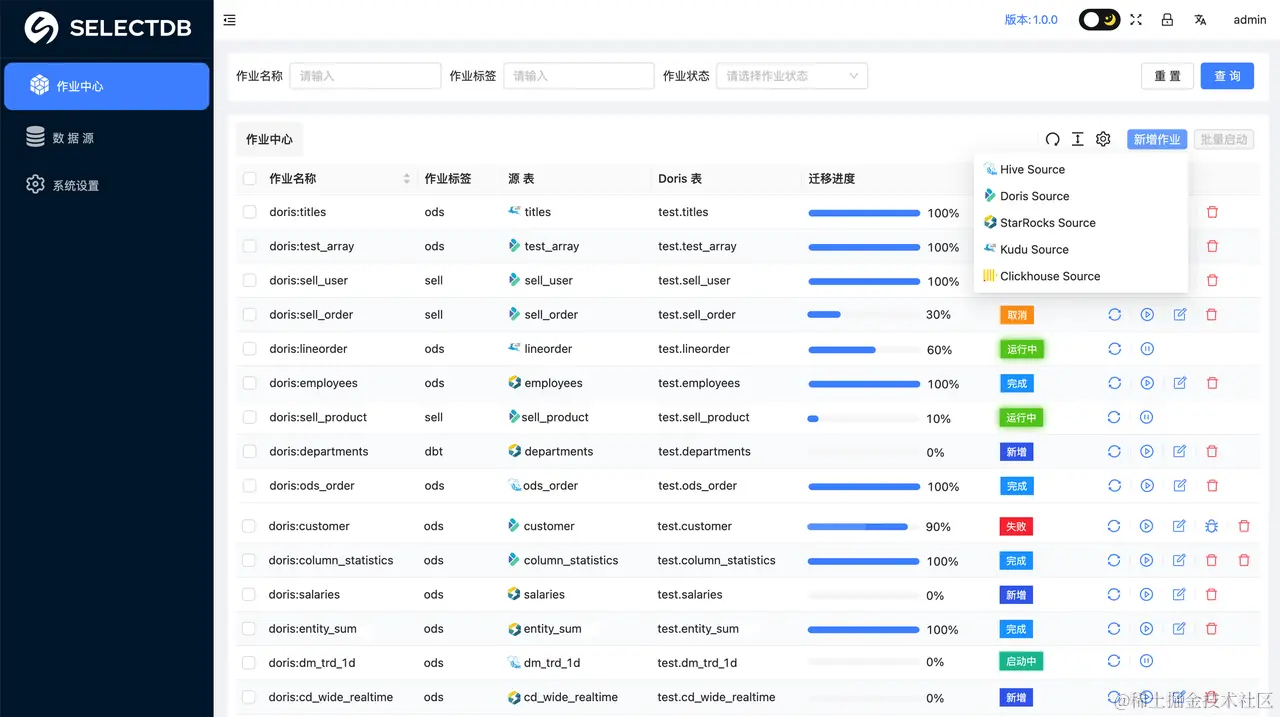Open 作业中心 in the sidebar
Screen dimensions: 1280x717
pyautogui.click(x=107, y=86)
